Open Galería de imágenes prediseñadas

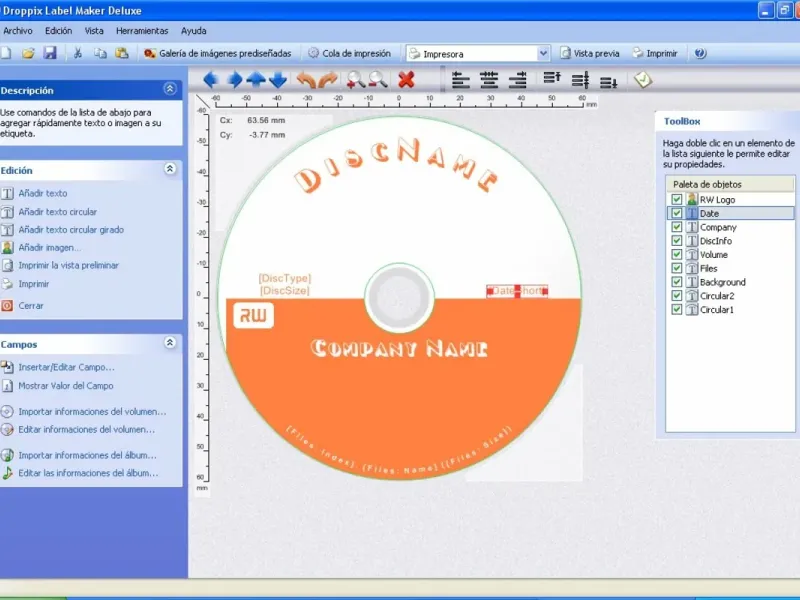coord(217,54)
